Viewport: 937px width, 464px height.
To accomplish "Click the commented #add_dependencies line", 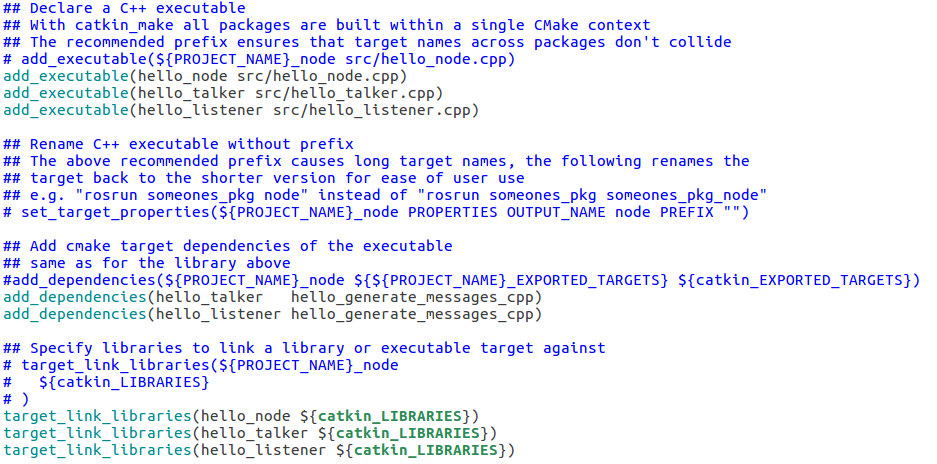I will tap(460, 280).
